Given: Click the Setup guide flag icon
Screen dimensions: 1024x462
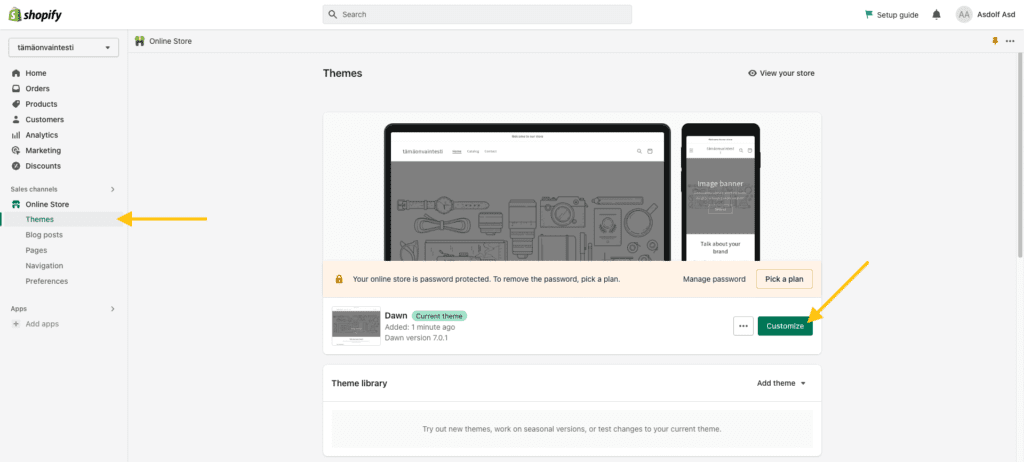Looking at the screenshot, I should click(x=869, y=14).
